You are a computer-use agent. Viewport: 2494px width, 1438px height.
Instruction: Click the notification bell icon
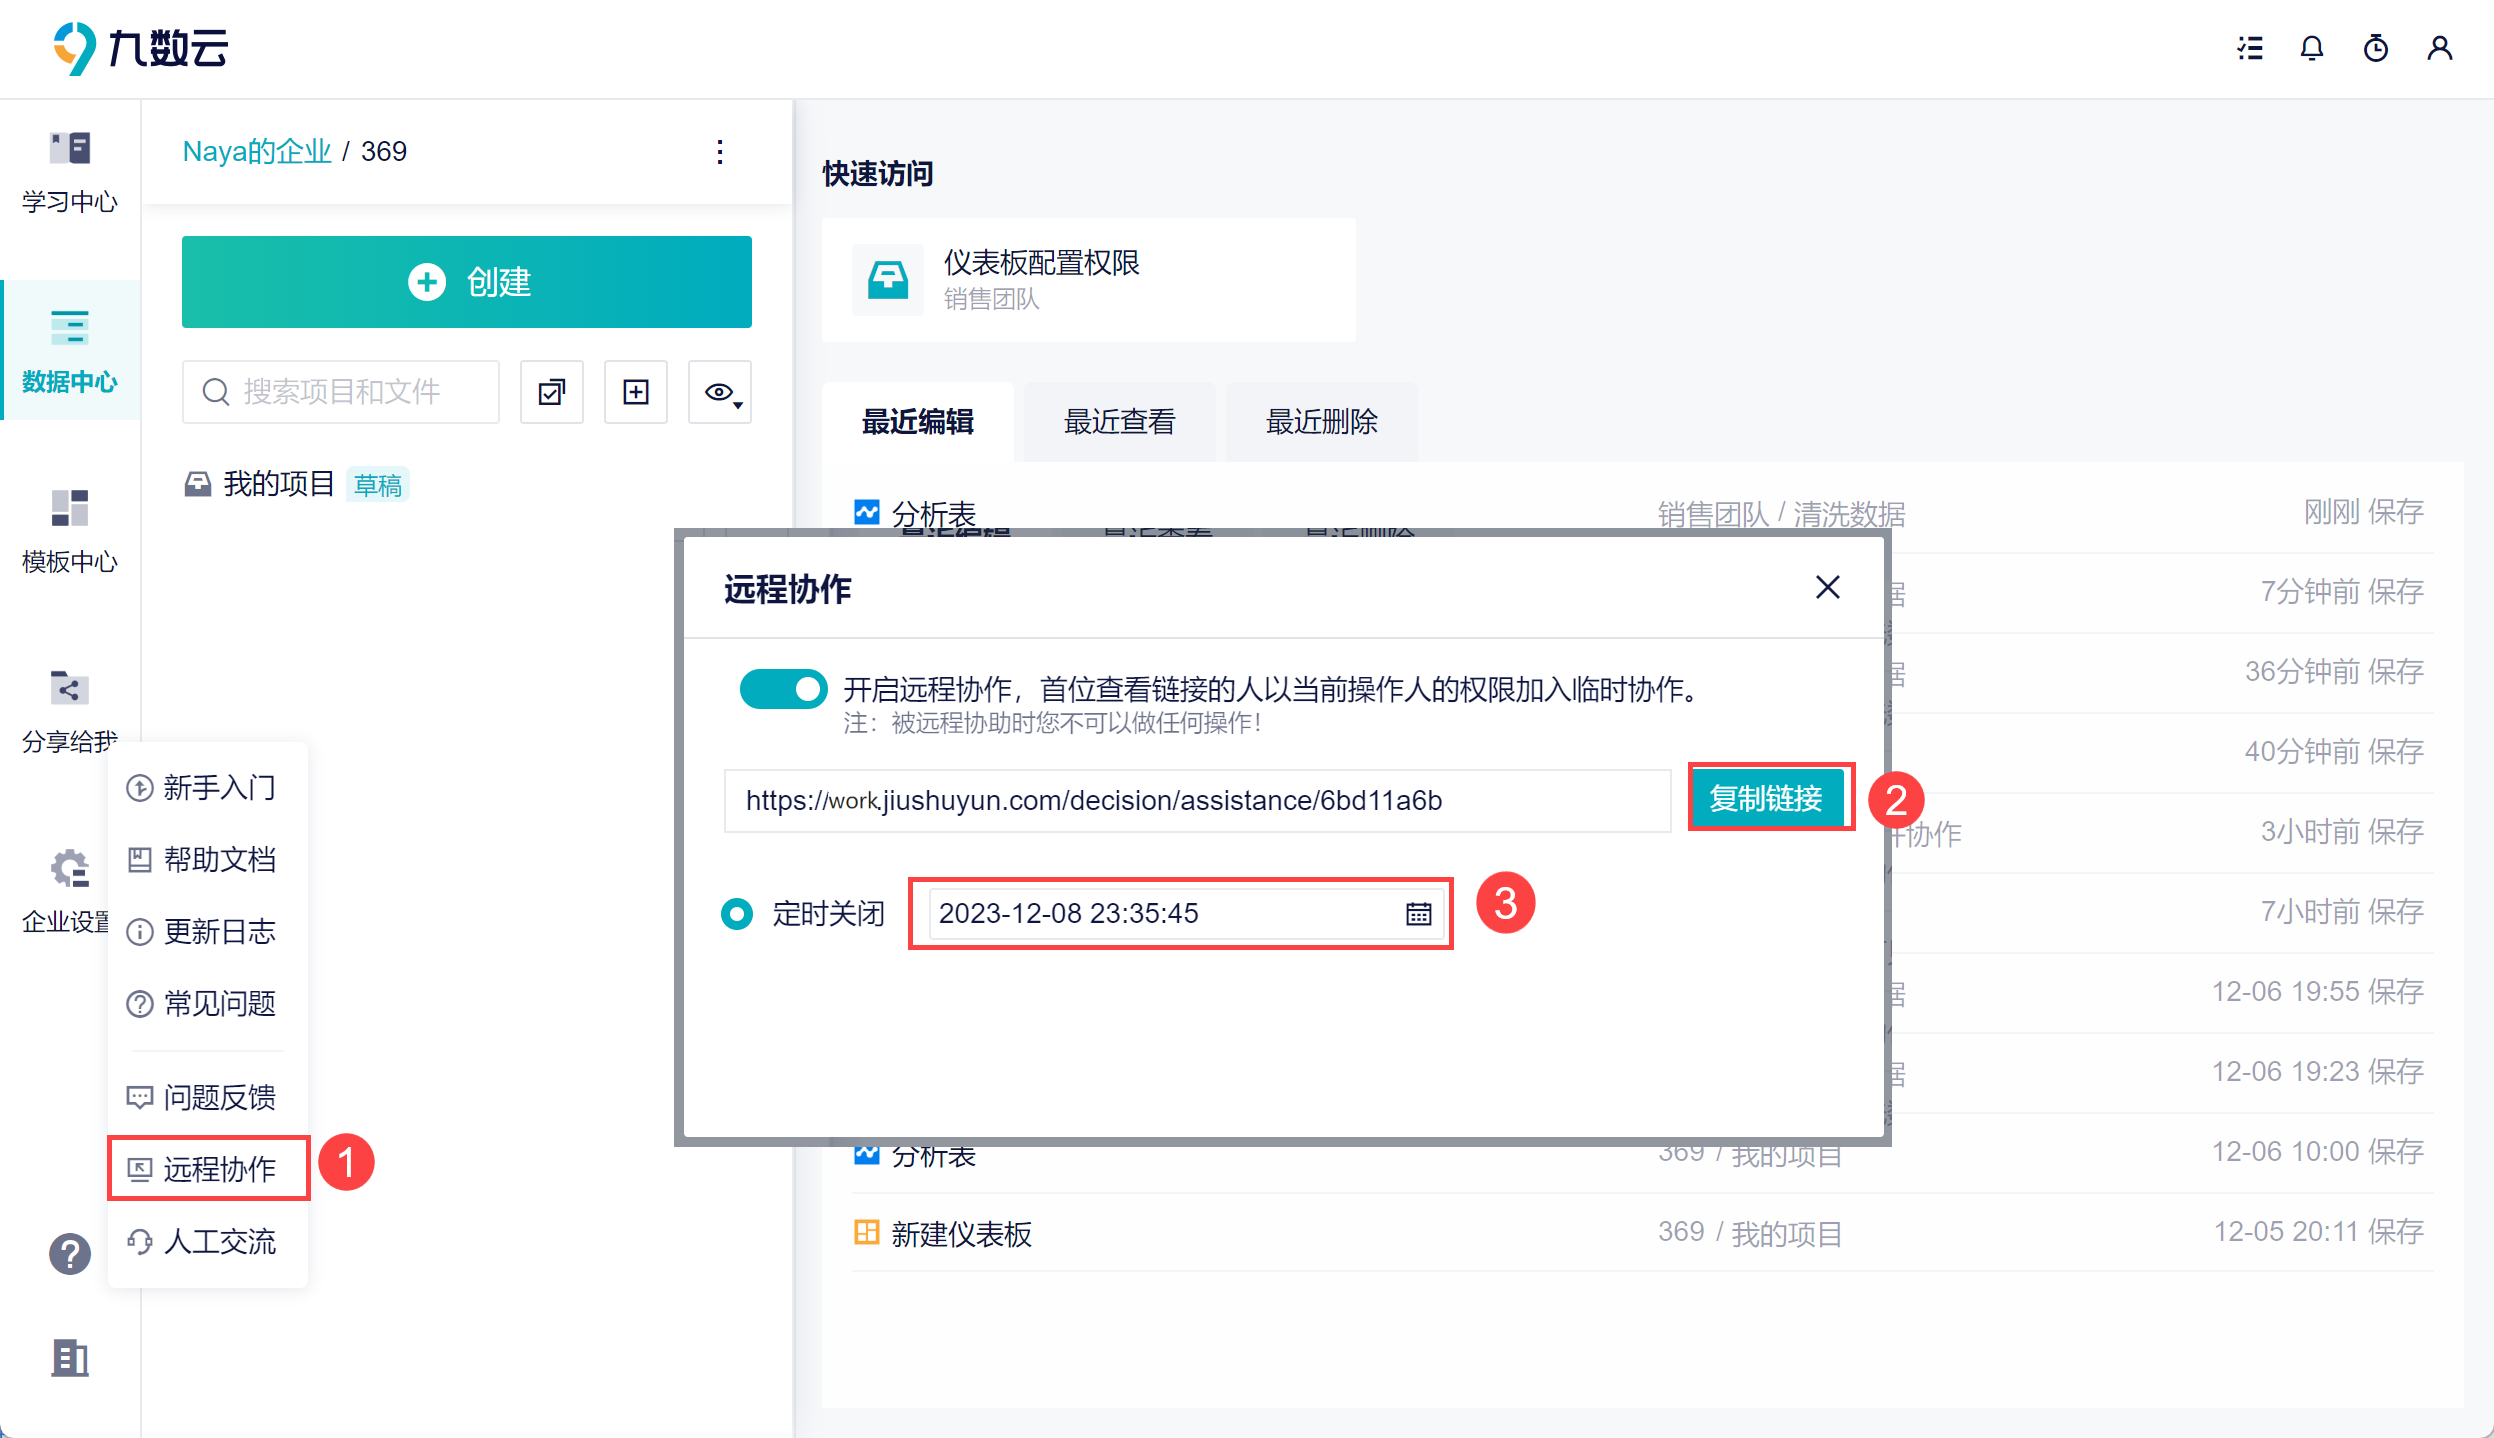click(2311, 48)
